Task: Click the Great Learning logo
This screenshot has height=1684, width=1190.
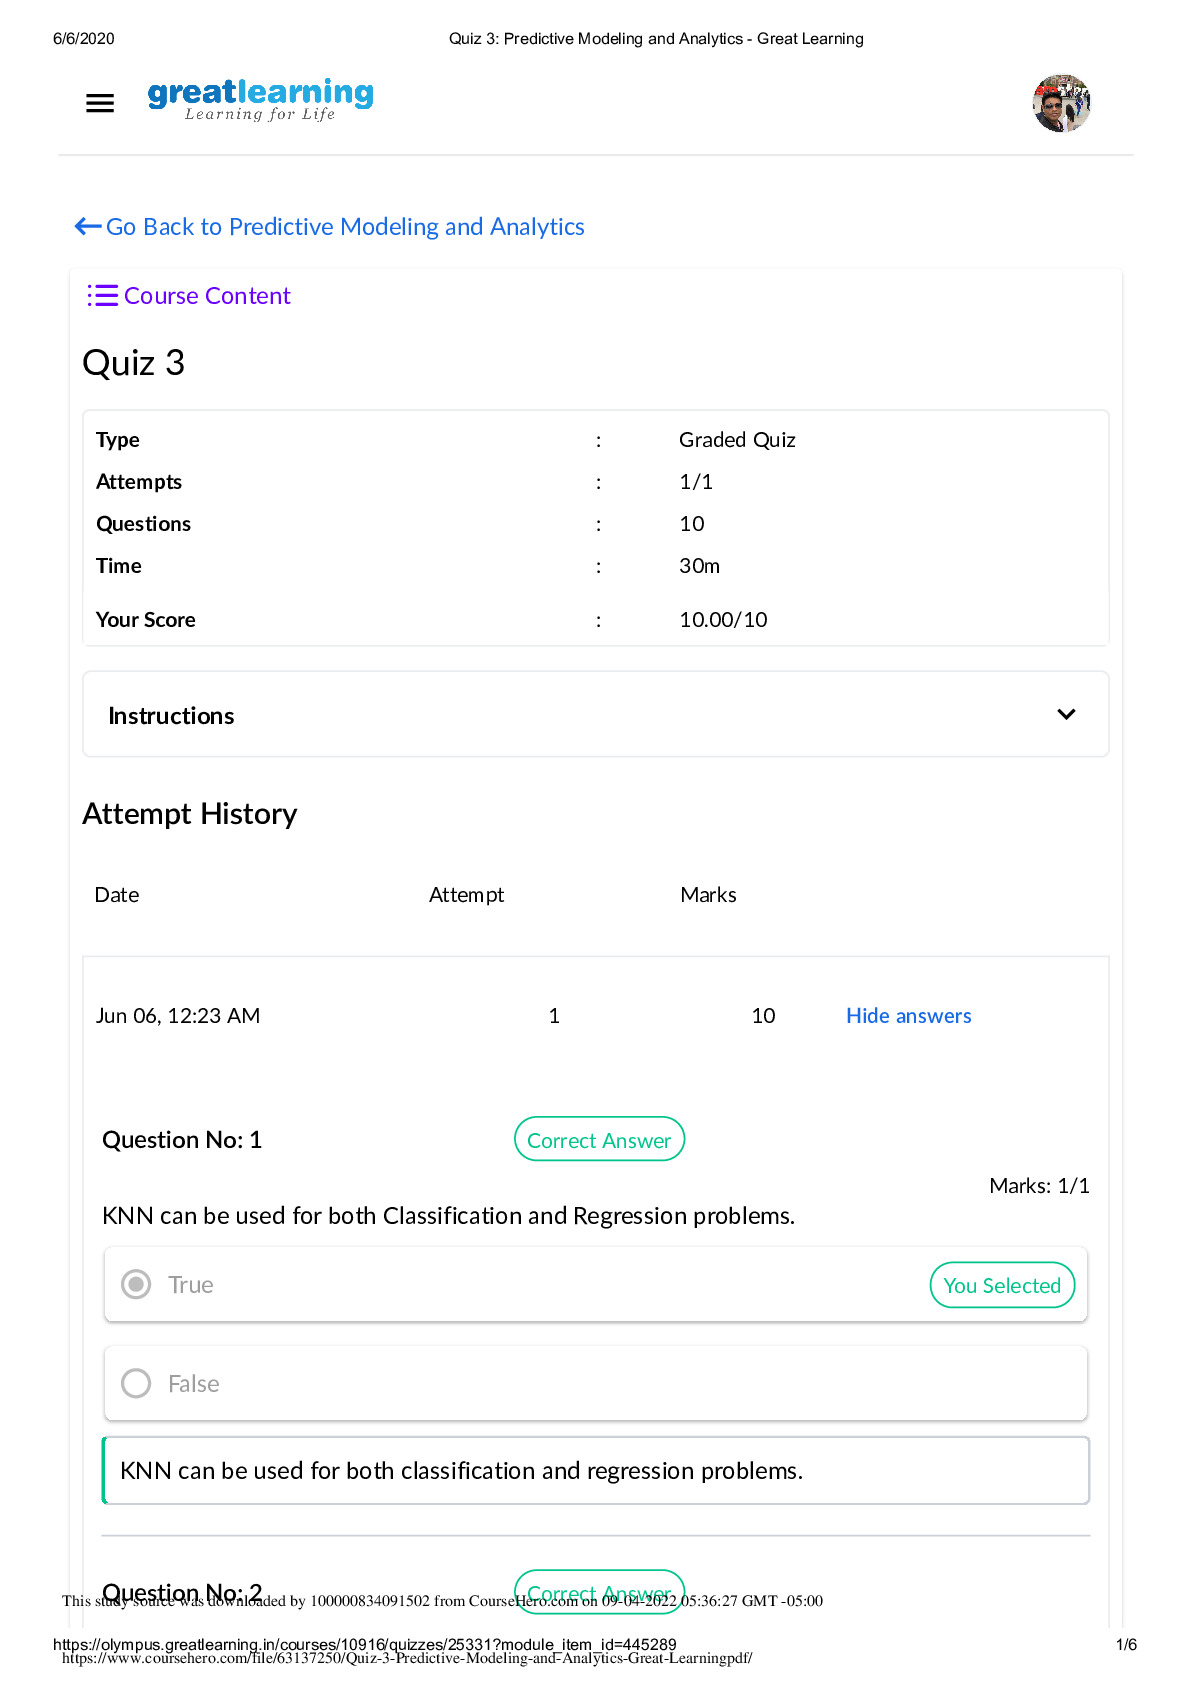Action: (x=260, y=100)
